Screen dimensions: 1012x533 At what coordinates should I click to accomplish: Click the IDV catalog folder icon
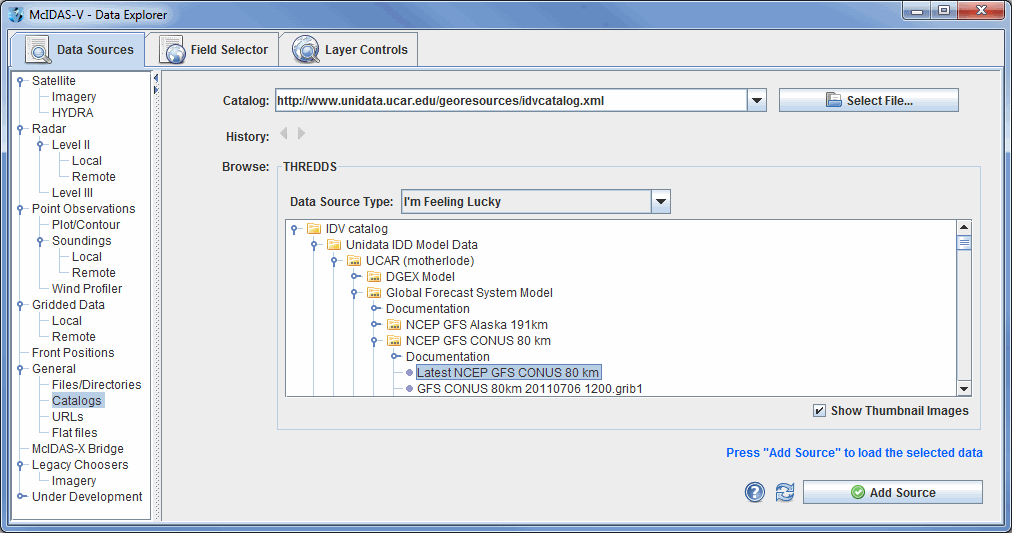(314, 228)
